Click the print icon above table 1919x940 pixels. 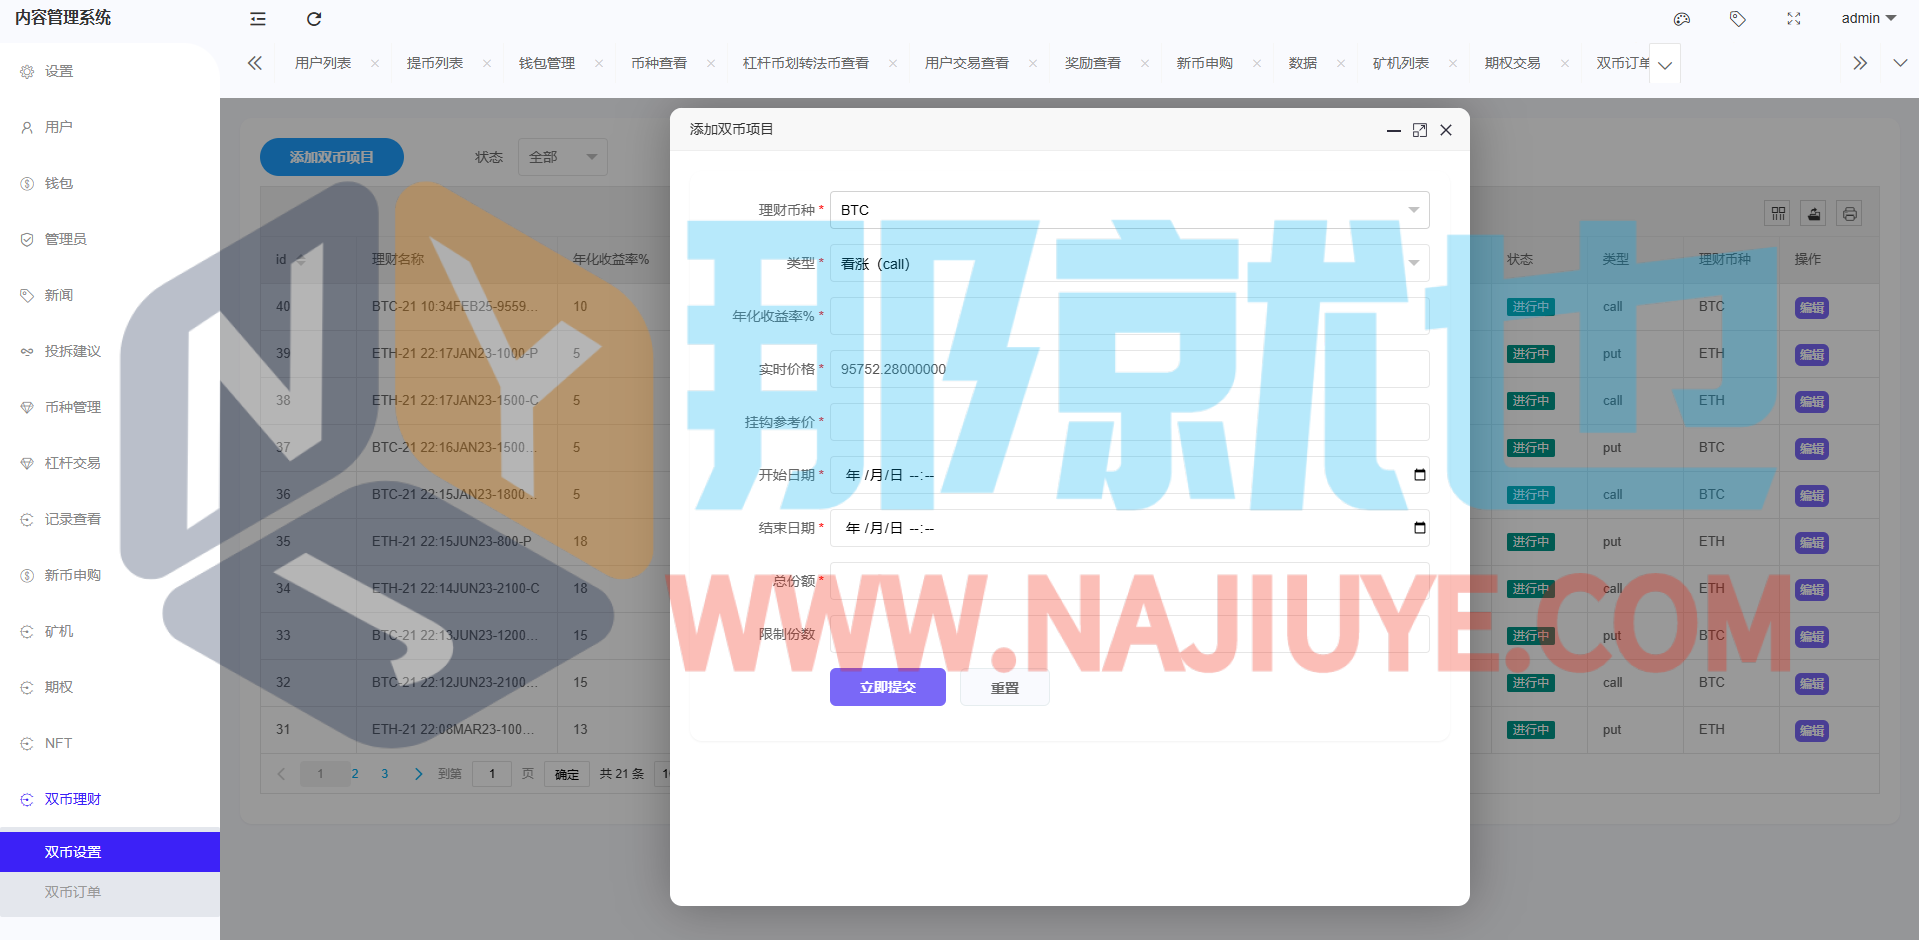[1850, 213]
